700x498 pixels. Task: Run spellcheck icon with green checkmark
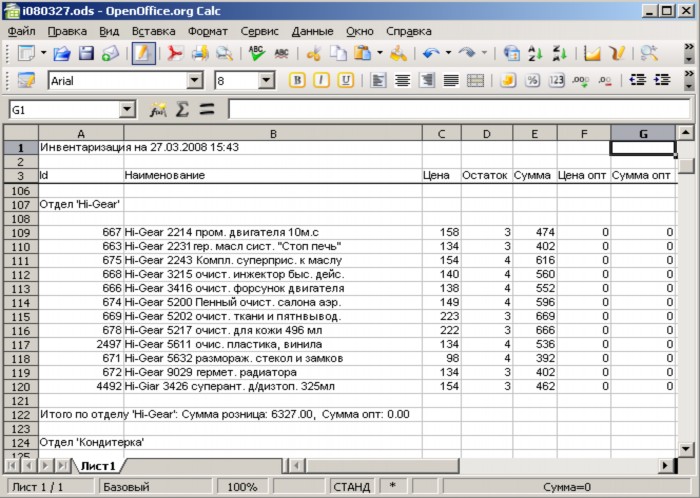[x=257, y=54]
